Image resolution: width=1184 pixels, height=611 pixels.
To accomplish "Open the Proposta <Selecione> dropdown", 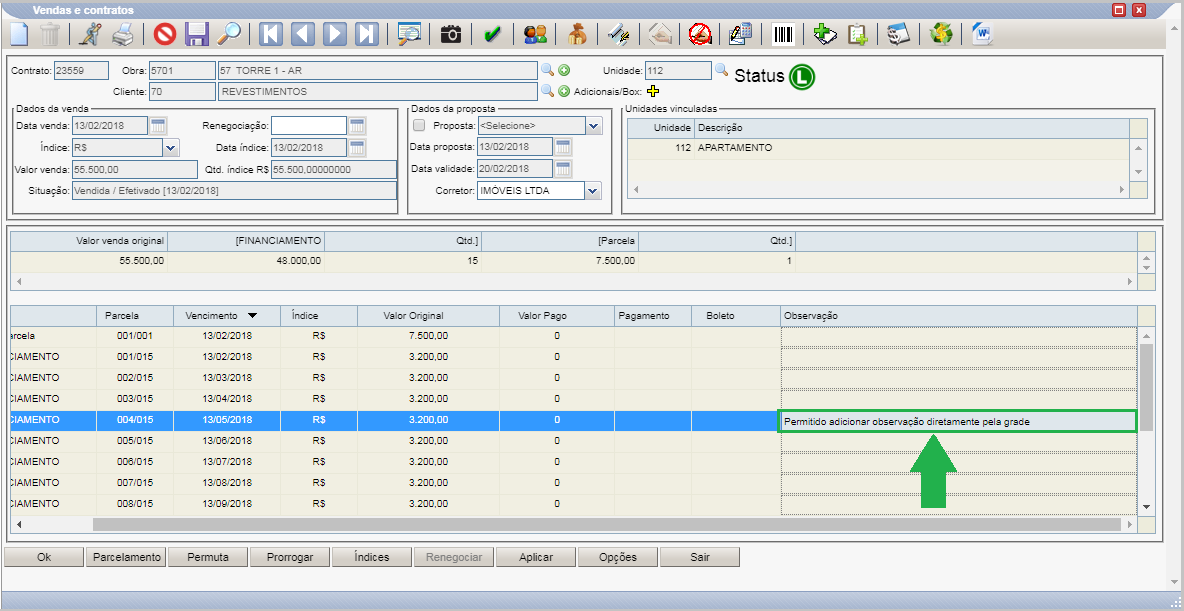I will pos(594,125).
